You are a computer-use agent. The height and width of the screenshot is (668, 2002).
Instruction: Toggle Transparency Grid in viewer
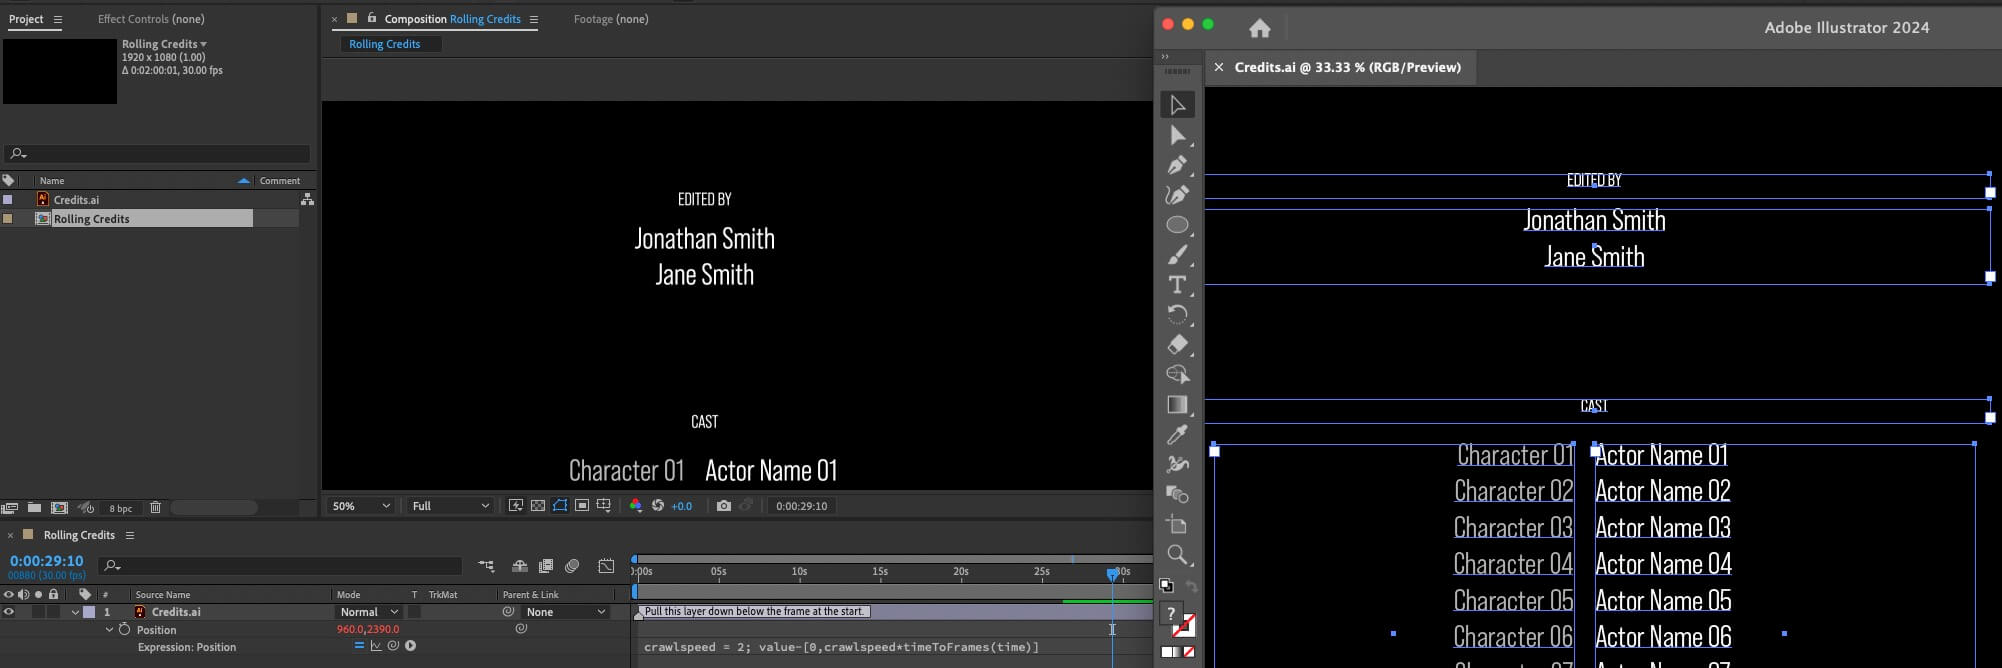[538, 506]
